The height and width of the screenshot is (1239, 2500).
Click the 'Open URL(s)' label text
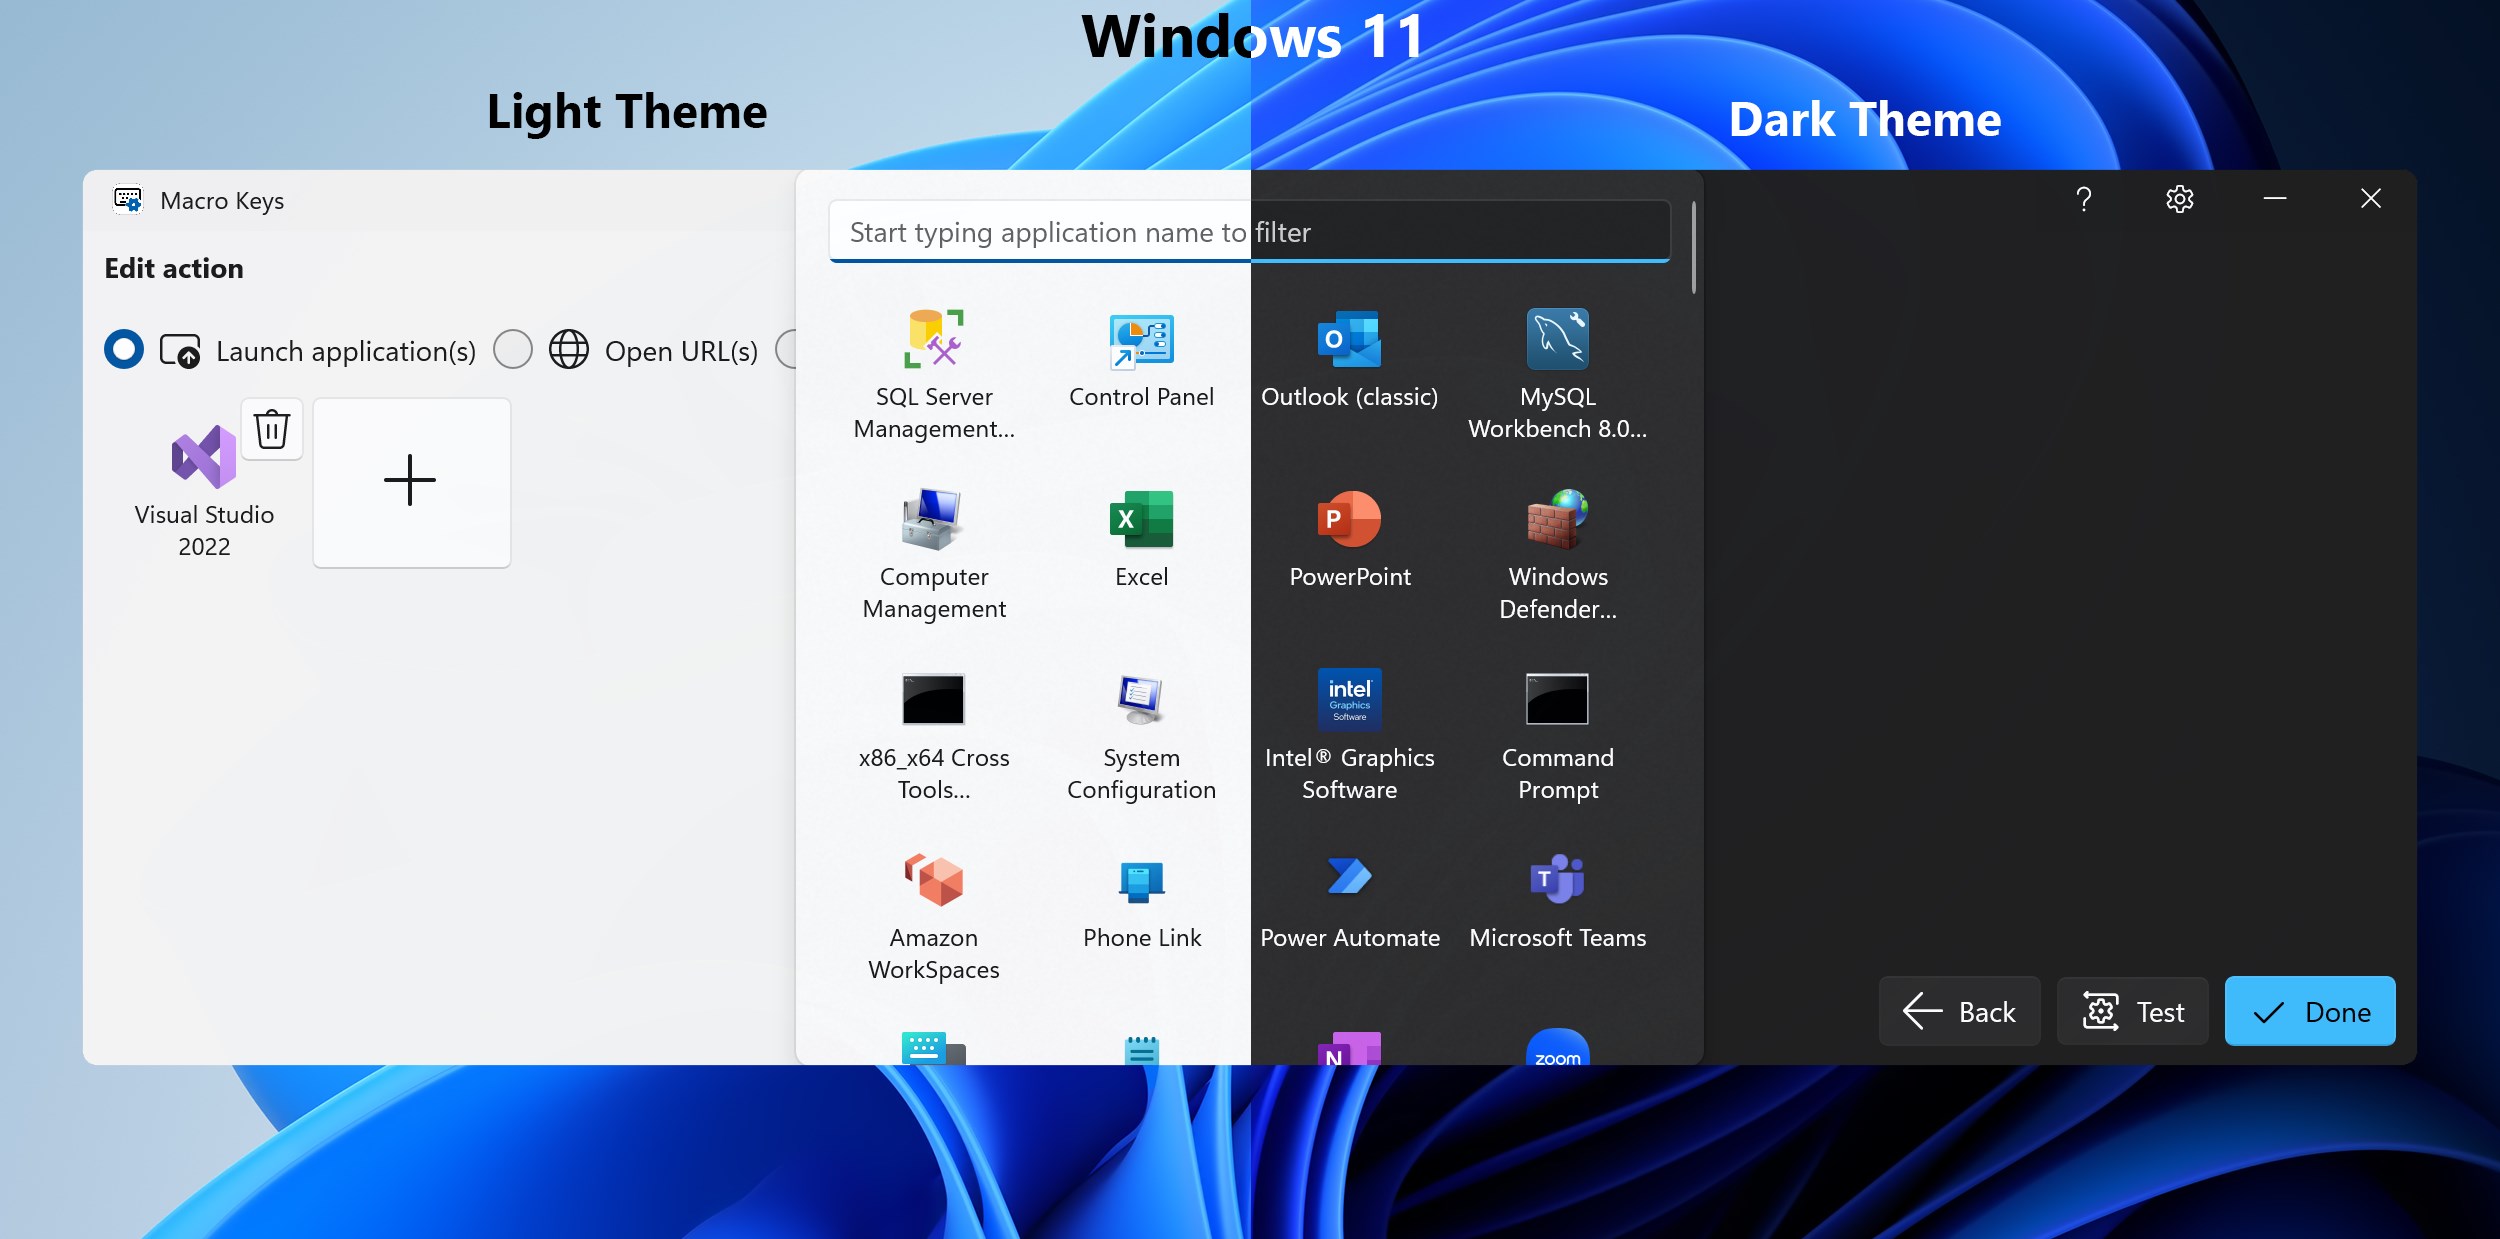click(x=681, y=351)
